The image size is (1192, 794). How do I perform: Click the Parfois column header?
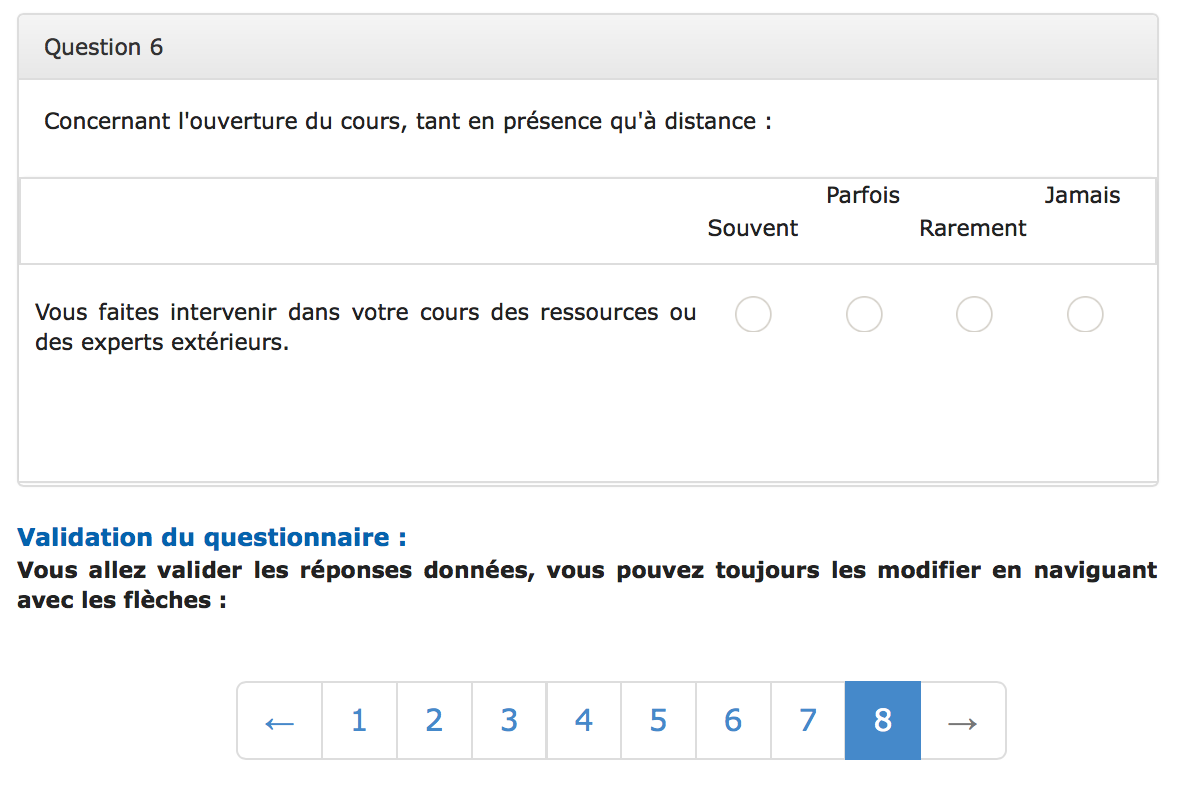863,195
